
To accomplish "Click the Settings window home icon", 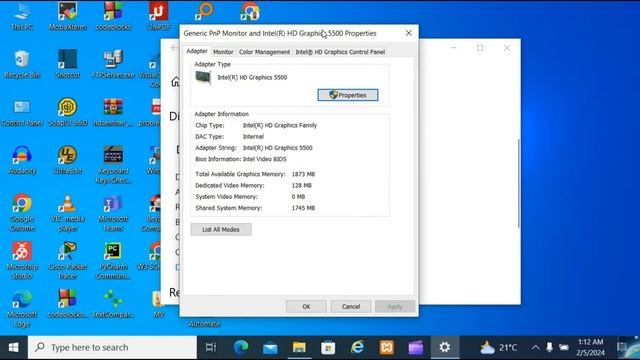I will (175, 82).
